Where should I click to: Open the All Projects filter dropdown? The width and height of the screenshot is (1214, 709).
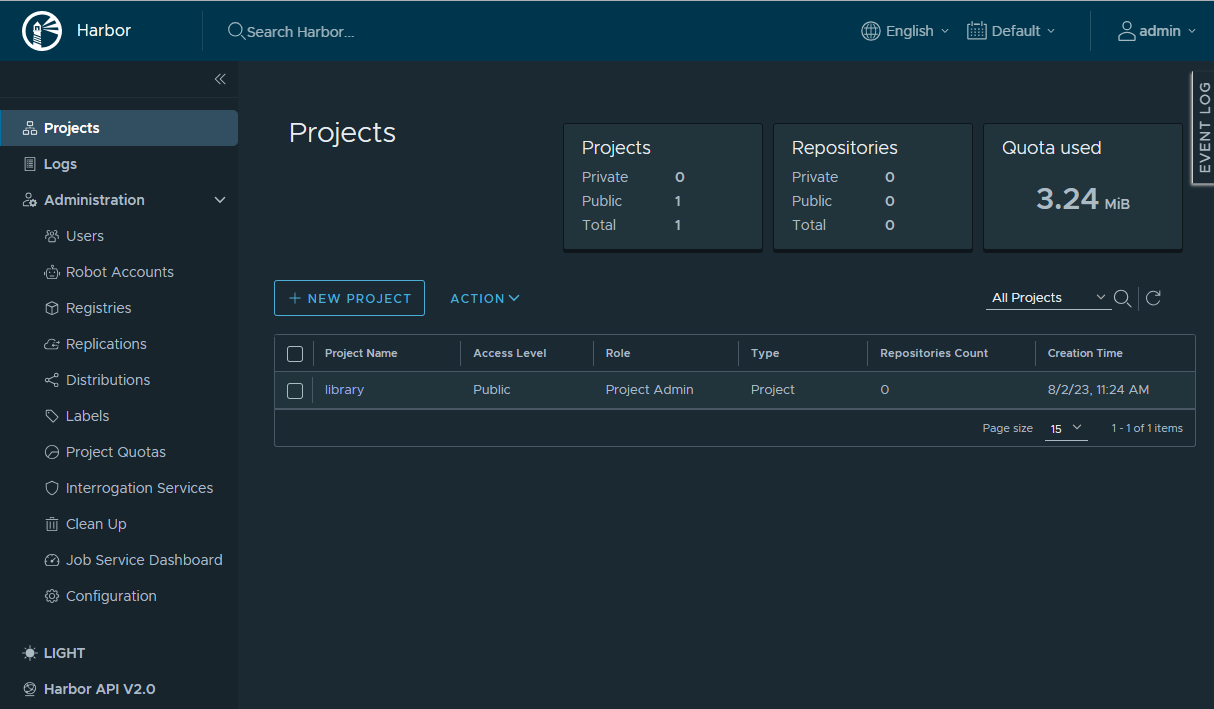1047,298
